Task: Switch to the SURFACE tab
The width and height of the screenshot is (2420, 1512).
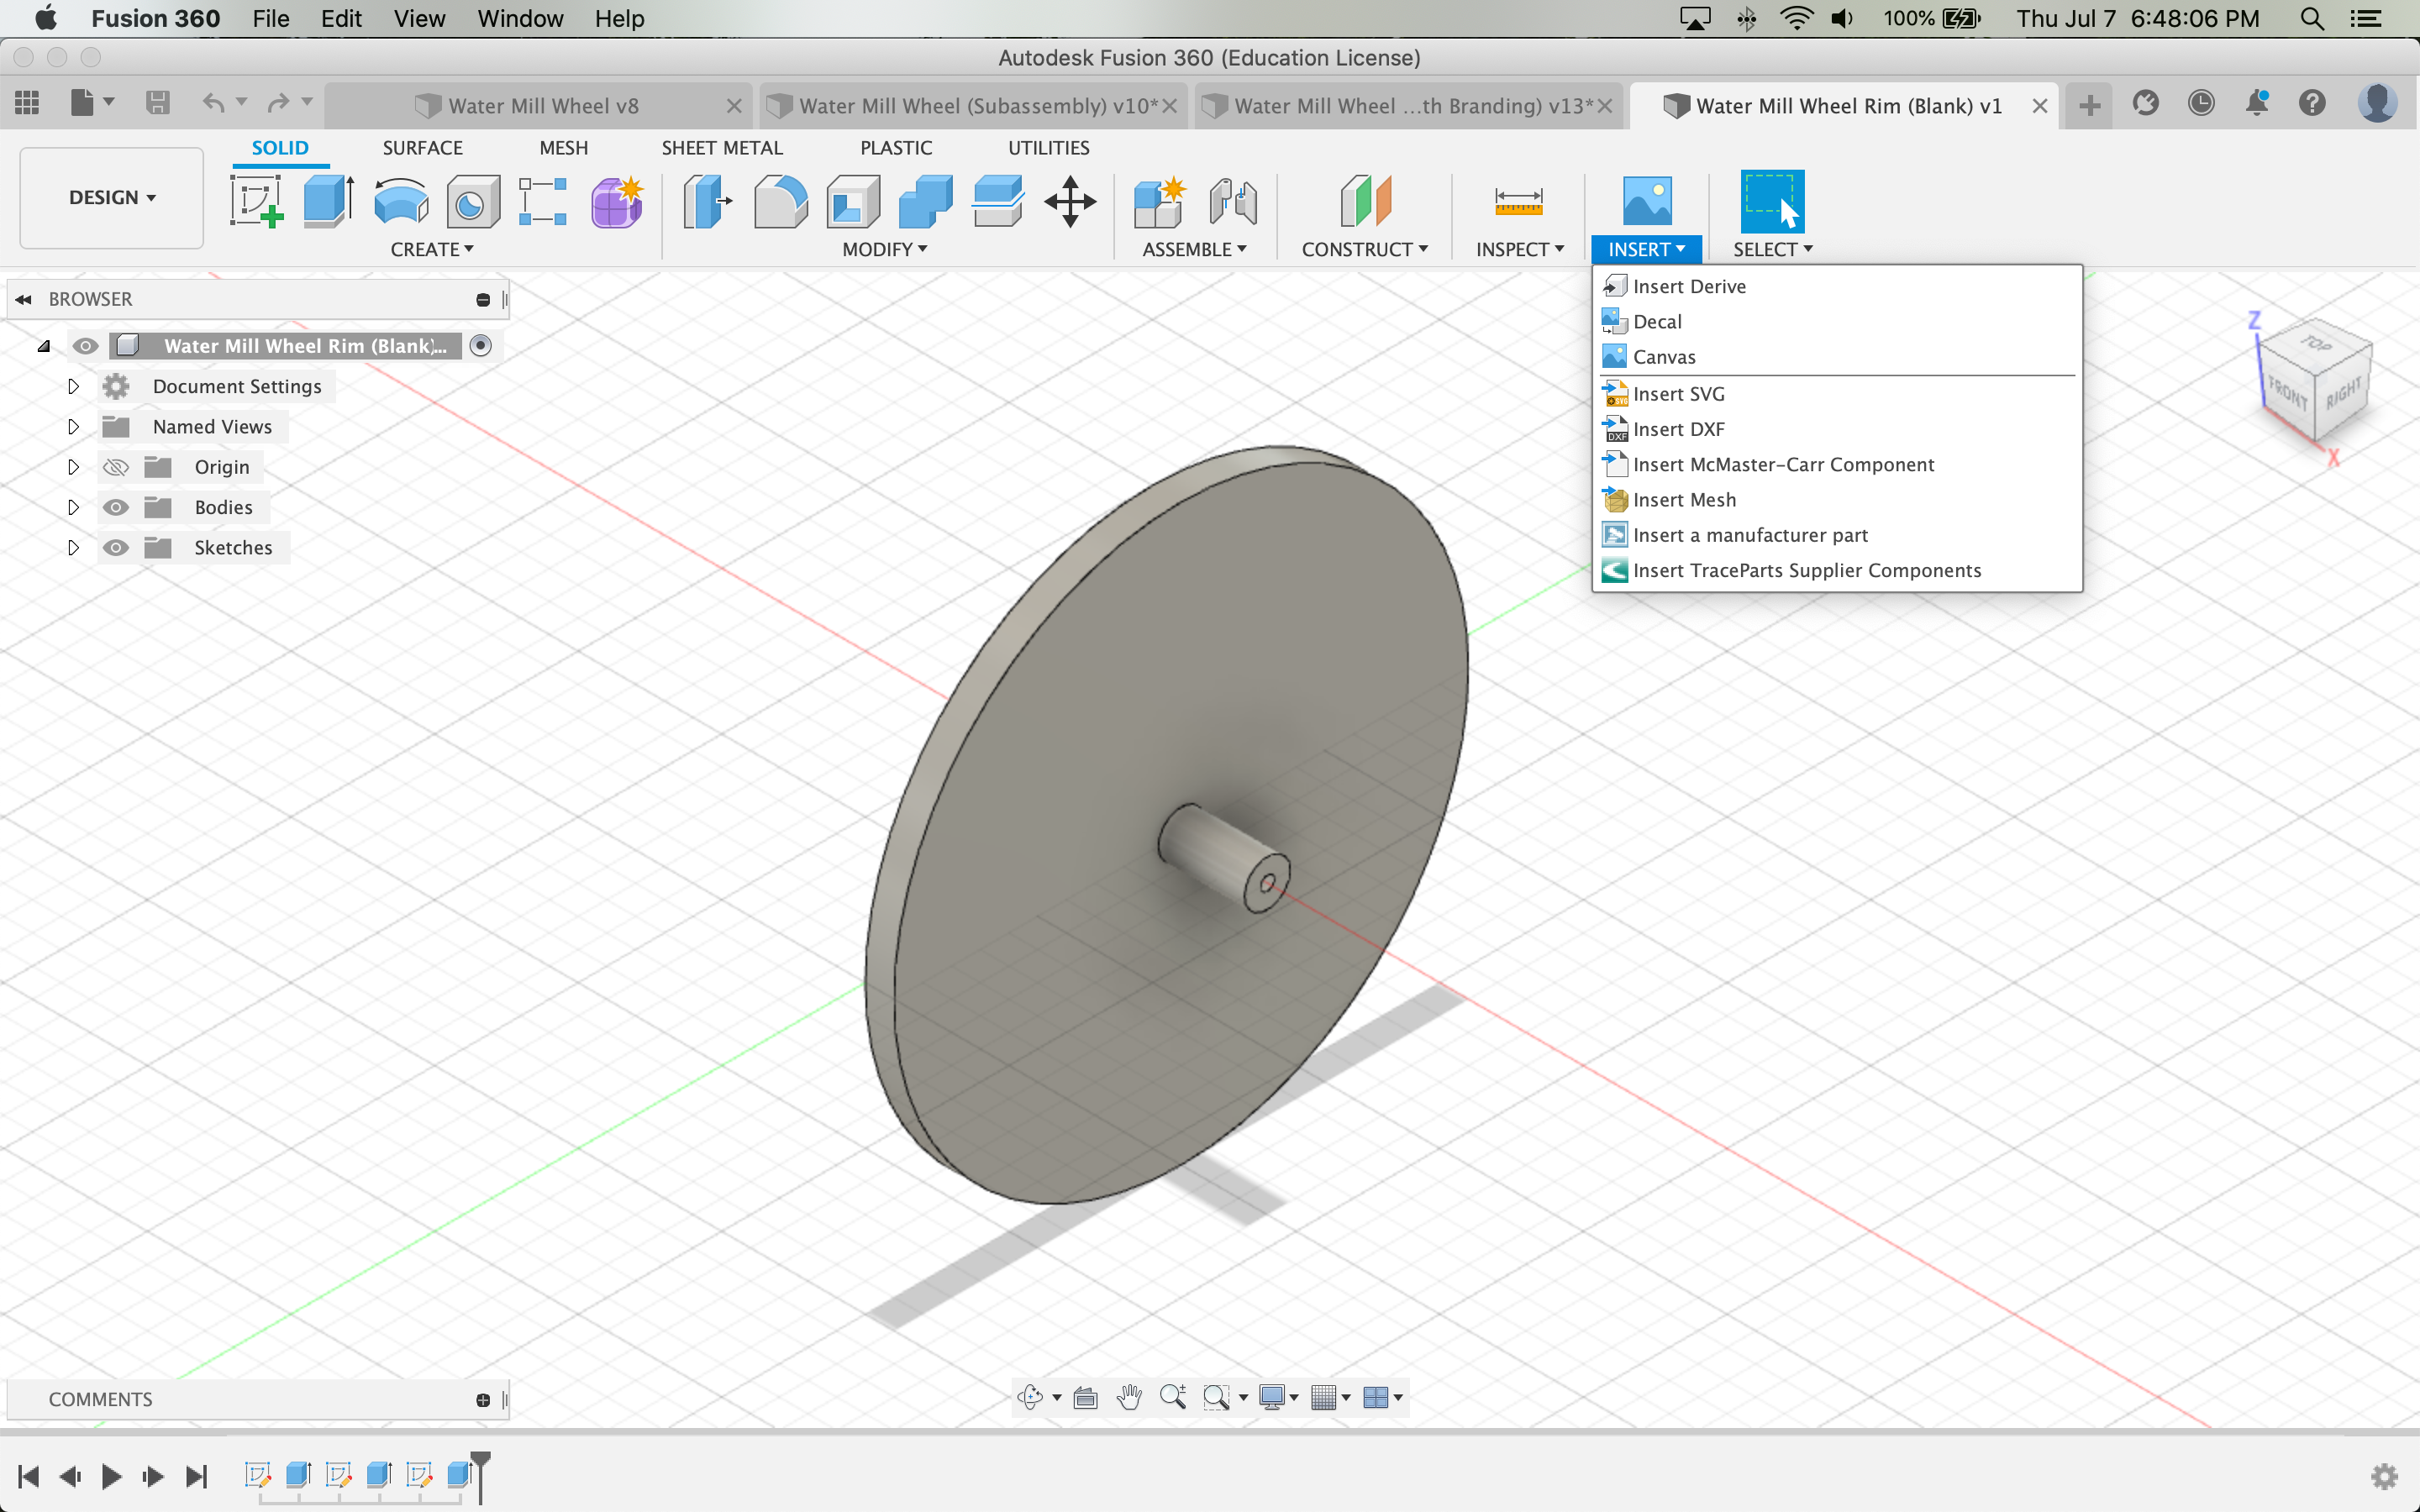Action: pyautogui.click(x=422, y=148)
